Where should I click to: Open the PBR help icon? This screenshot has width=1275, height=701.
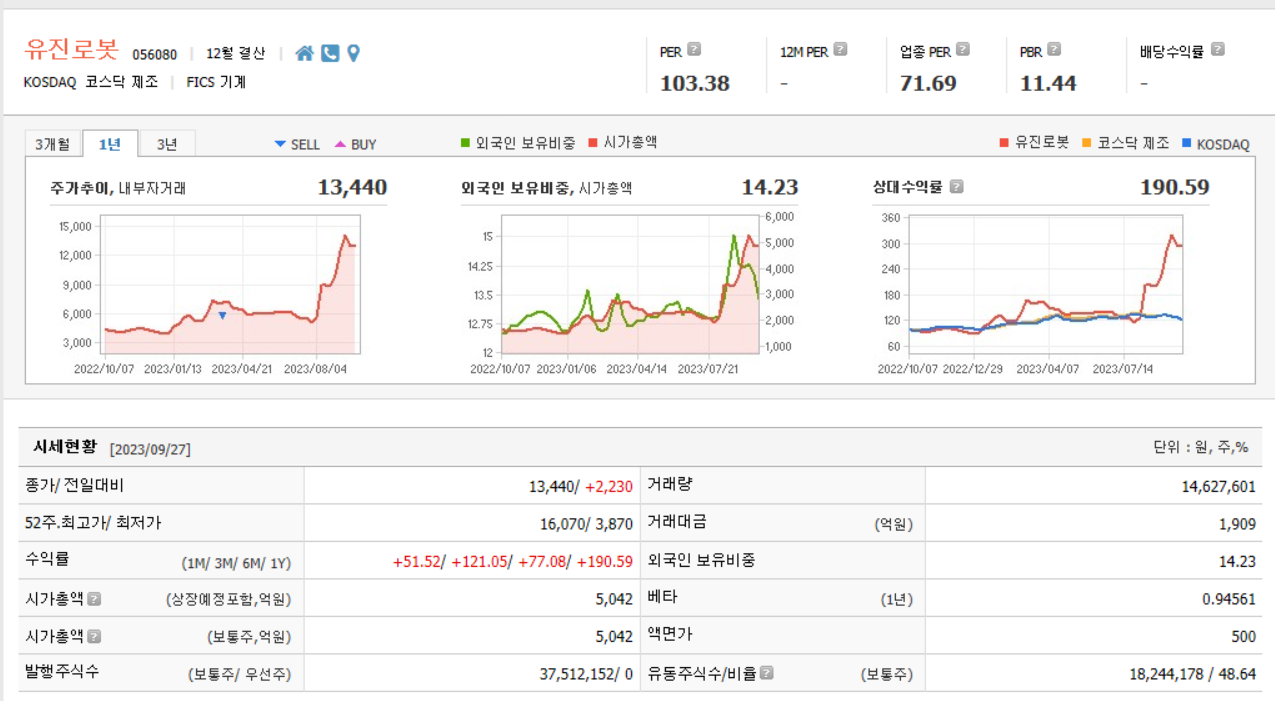point(1054,49)
